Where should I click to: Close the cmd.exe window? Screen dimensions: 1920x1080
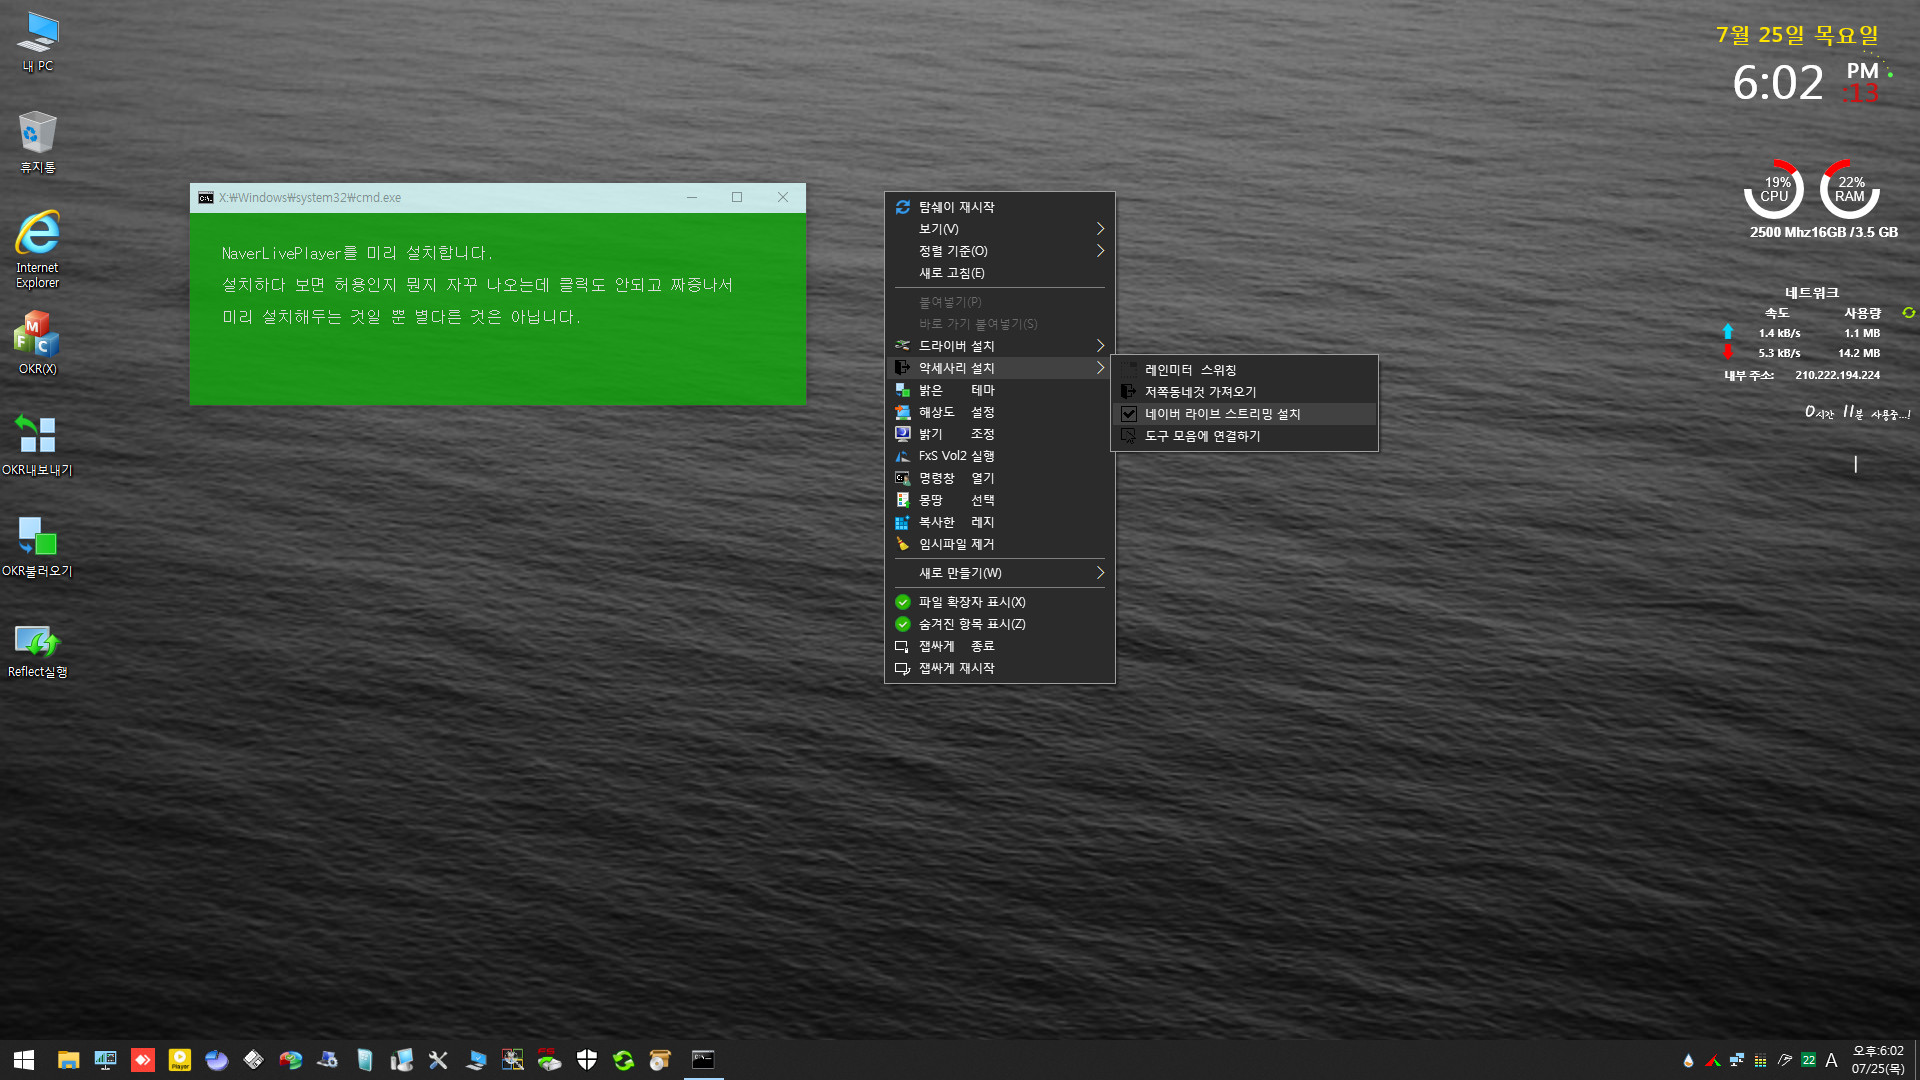[x=783, y=197]
